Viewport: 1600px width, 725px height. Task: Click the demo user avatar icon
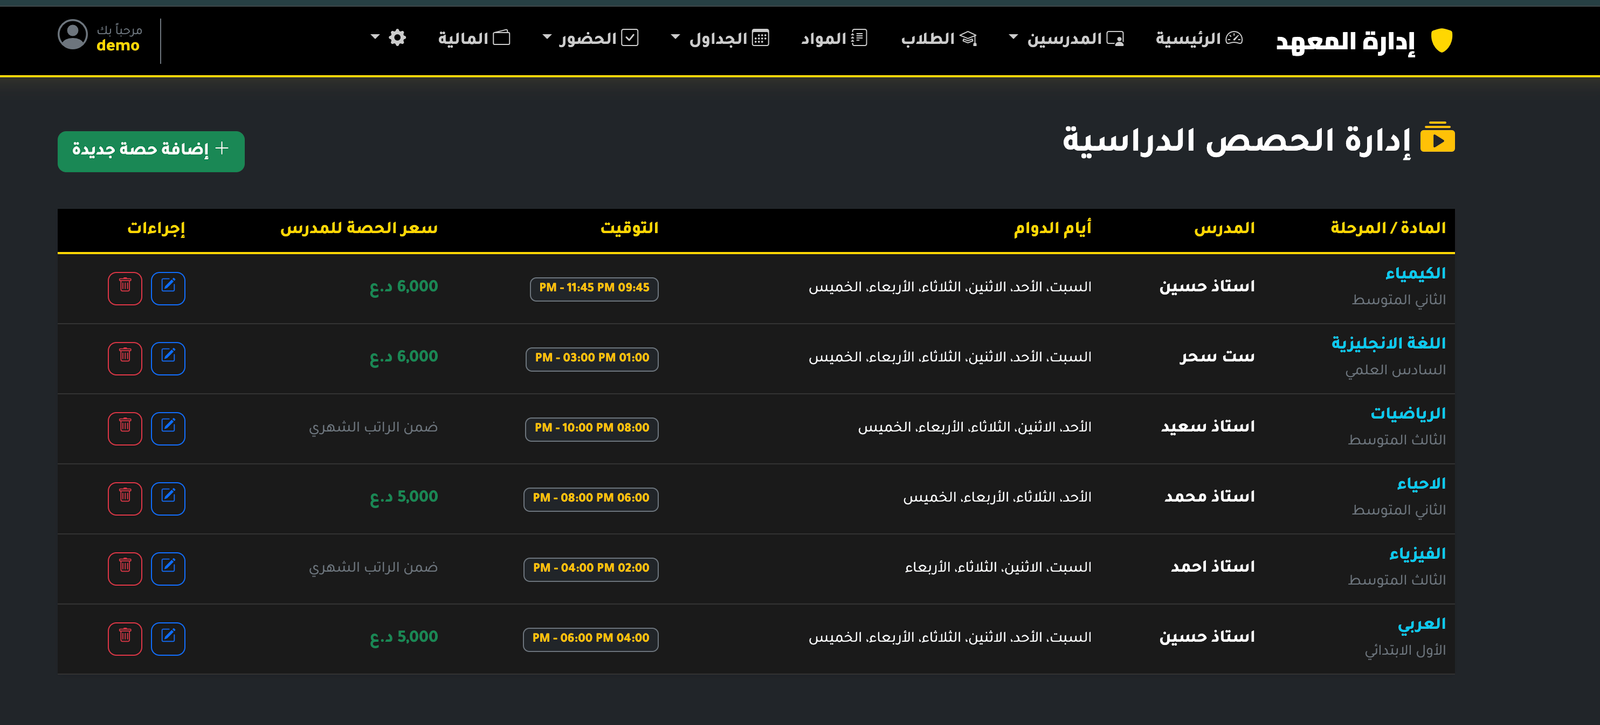pyautogui.click(x=73, y=35)
